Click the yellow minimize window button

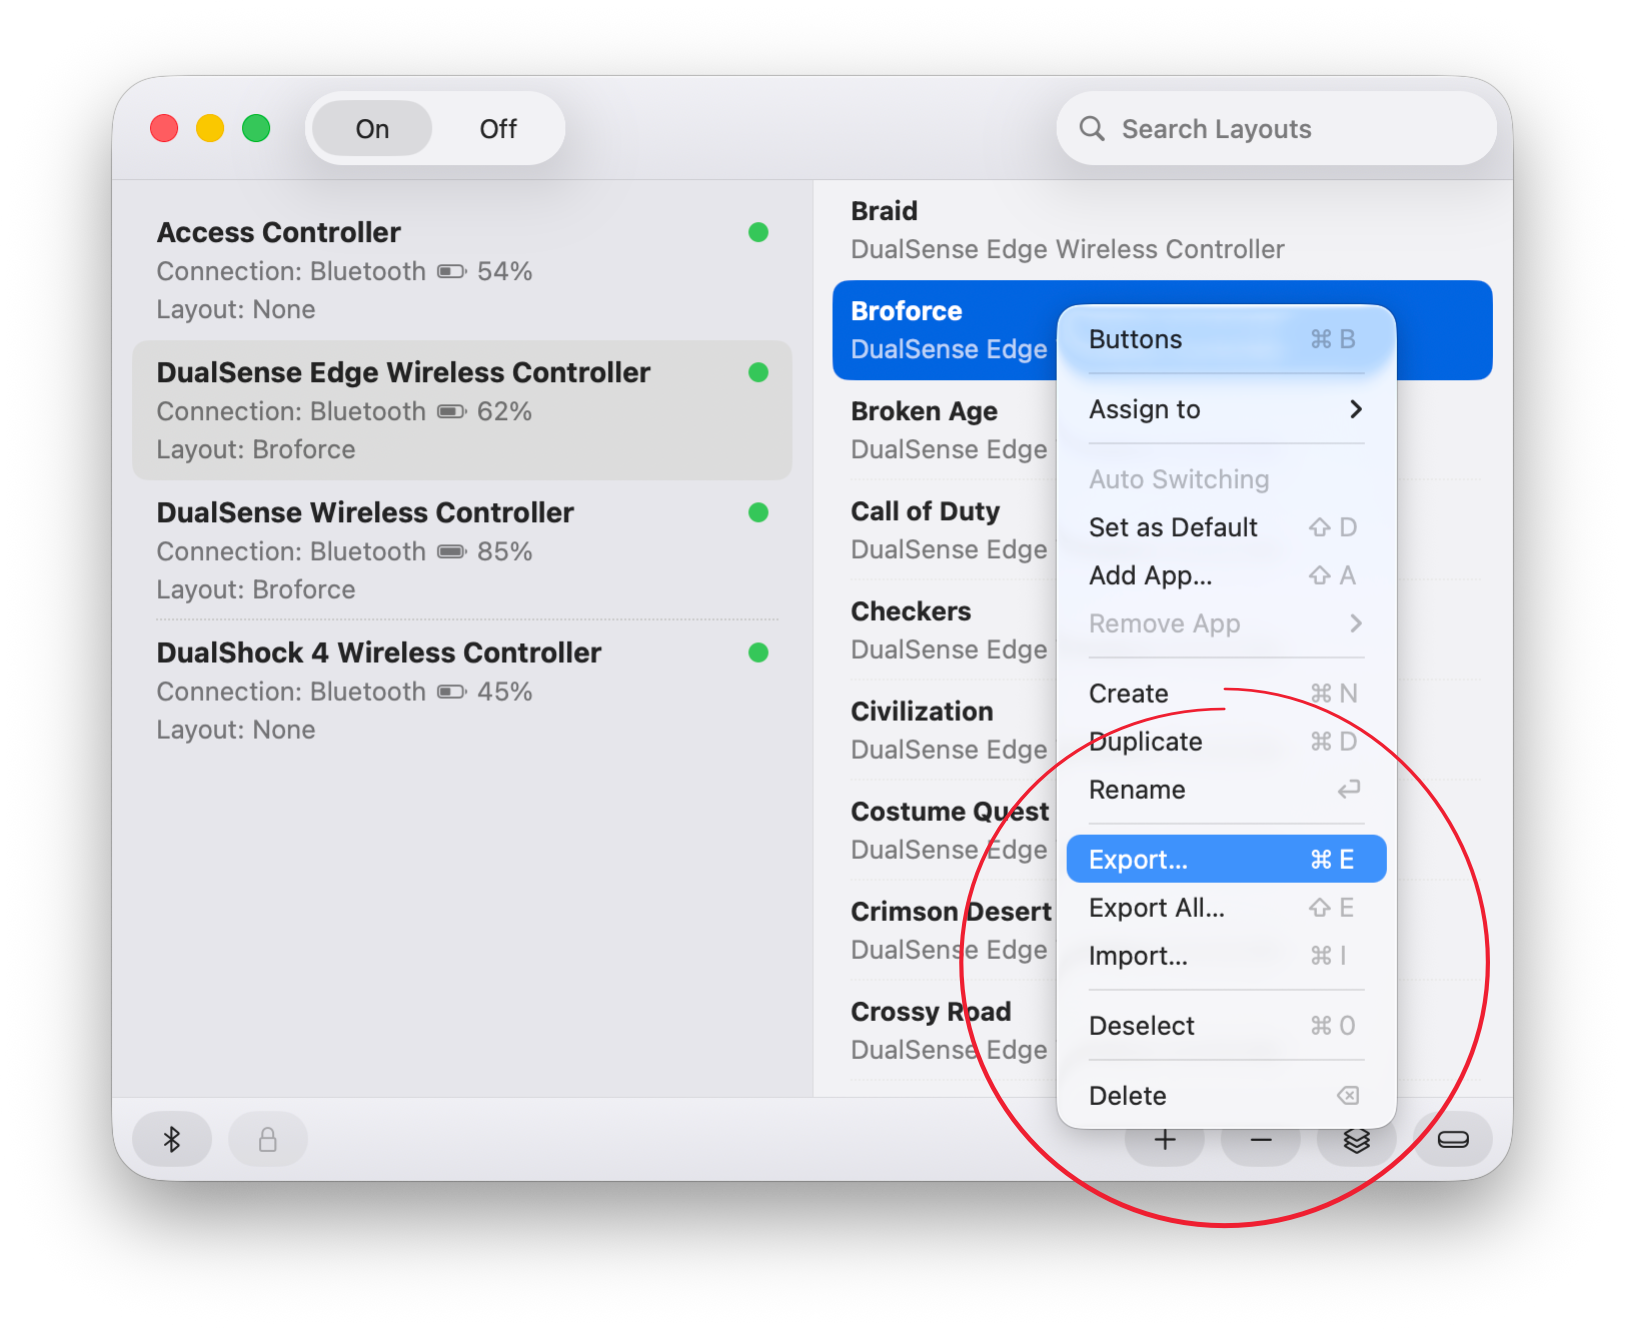[210, 129]
